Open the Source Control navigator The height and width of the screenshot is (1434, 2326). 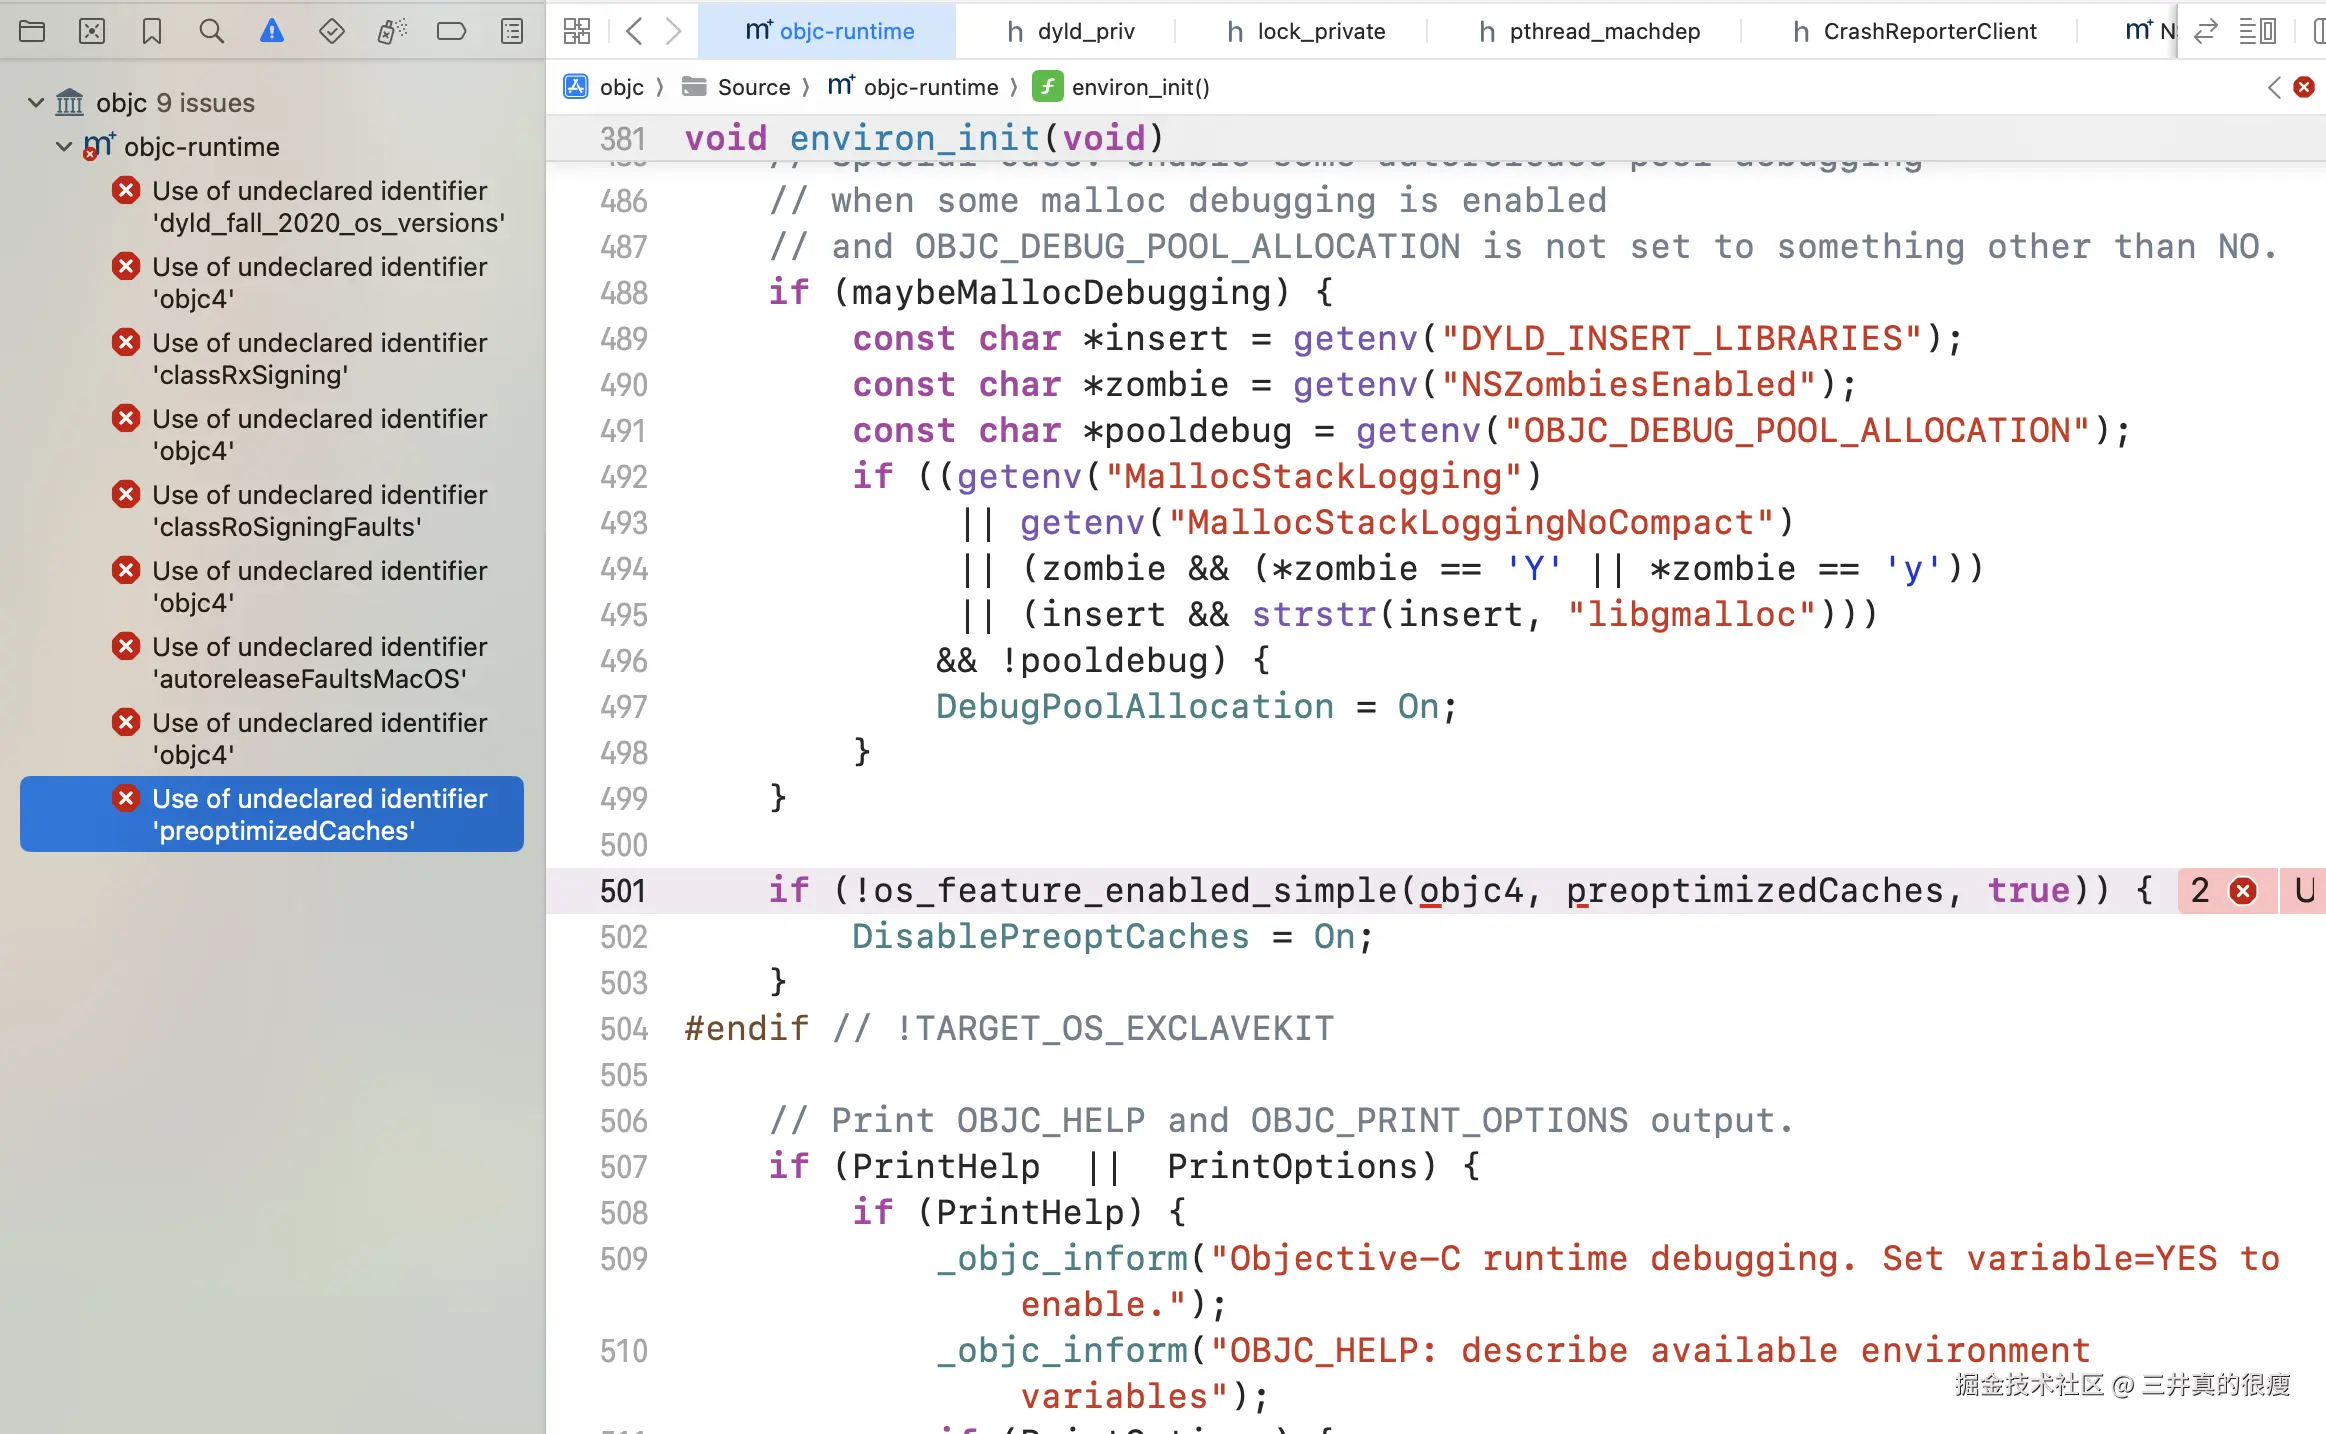(x=92, y=31)
